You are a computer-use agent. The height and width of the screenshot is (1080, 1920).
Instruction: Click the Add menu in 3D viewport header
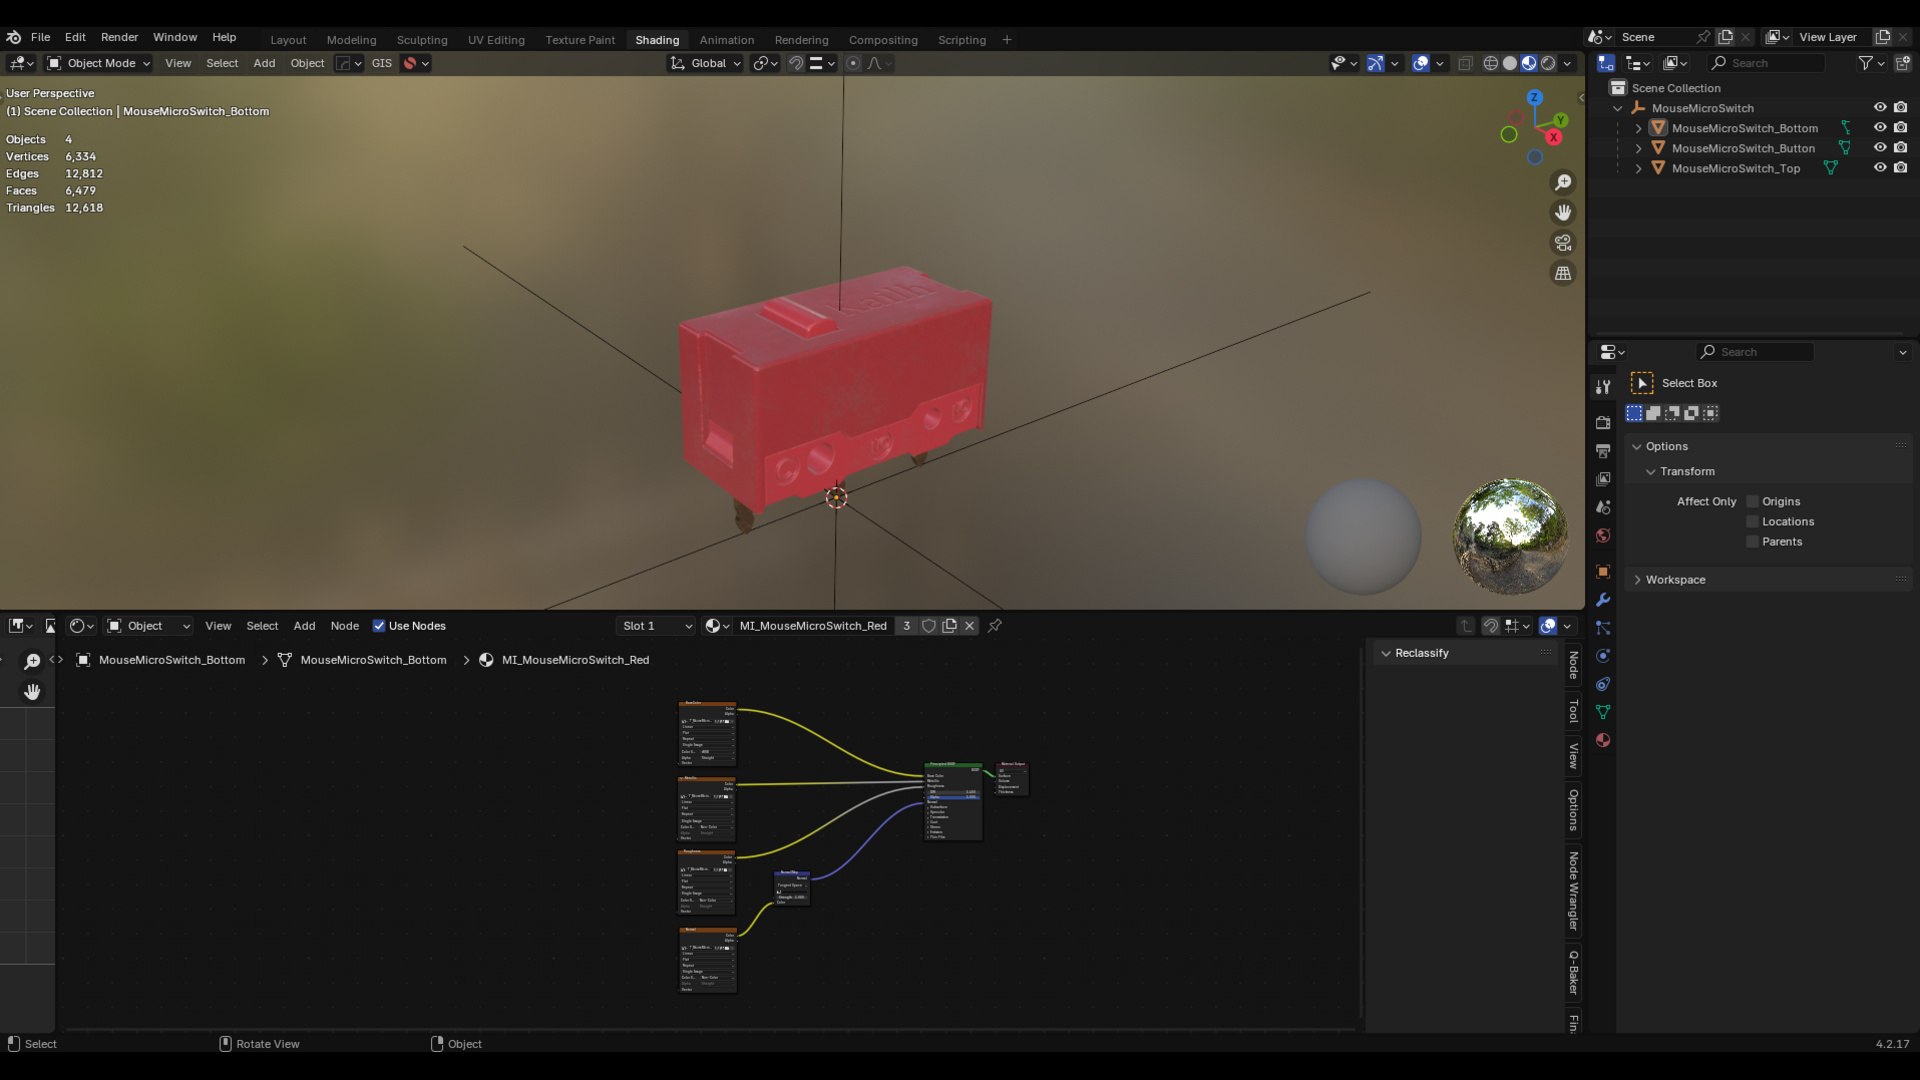tap(264, 63)
